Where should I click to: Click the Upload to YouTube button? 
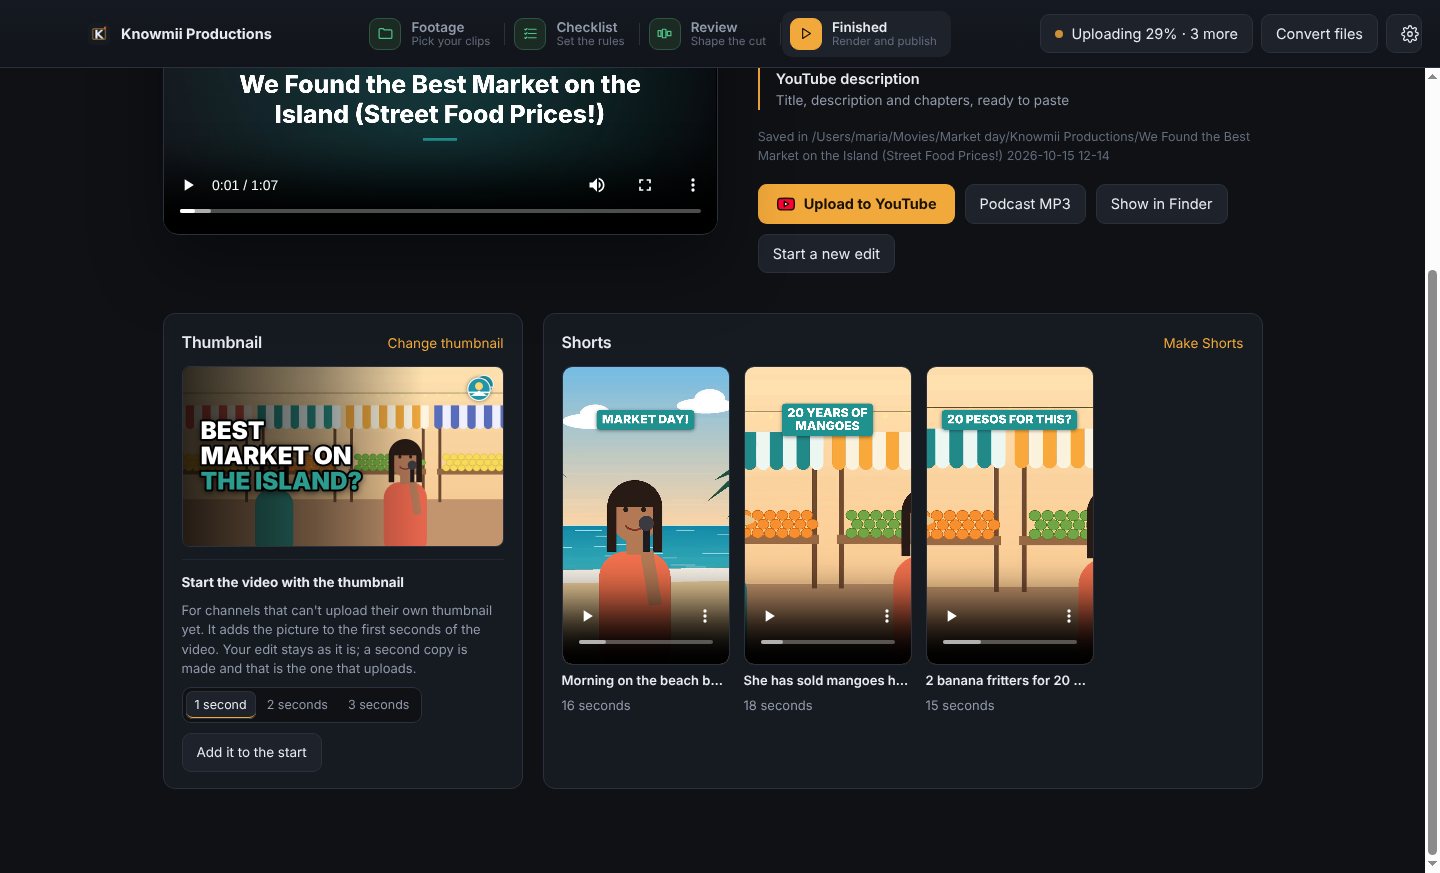click(856, 204)
